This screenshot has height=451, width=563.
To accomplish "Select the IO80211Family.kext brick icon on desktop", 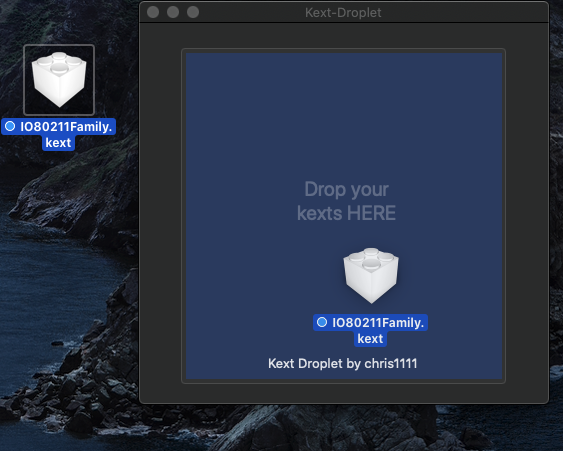I will pyautogui.click(x=59, y=79).
